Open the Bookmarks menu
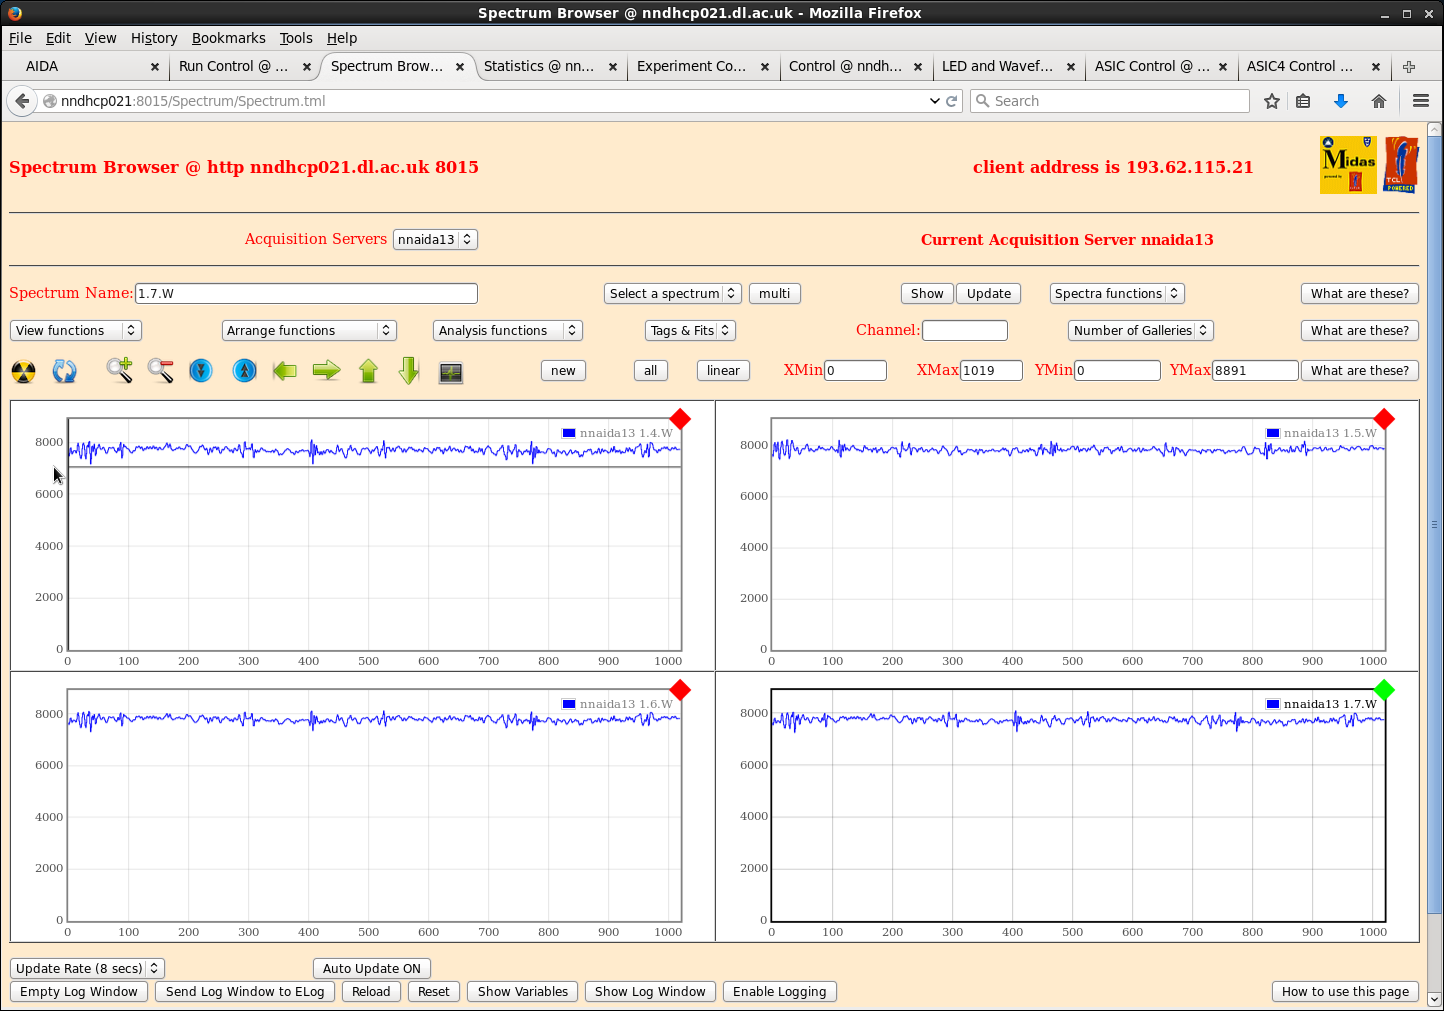 tap(228, 38)
